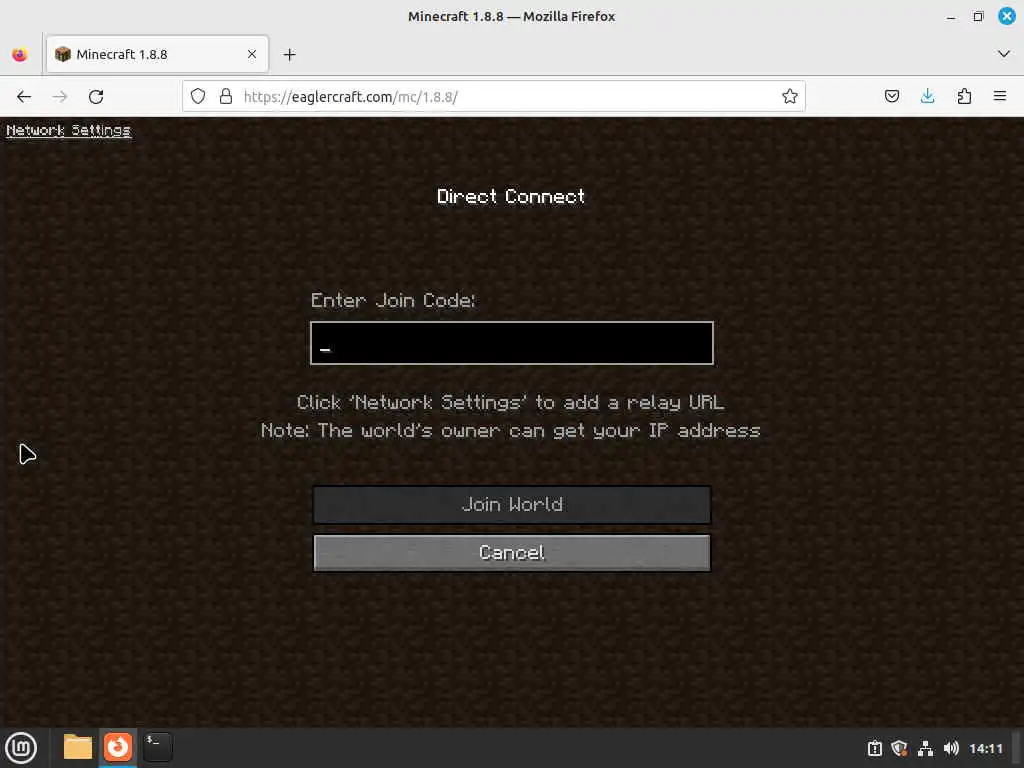
Task: Click the 'Enter Join Code:' label
Action: coord(392,300)
